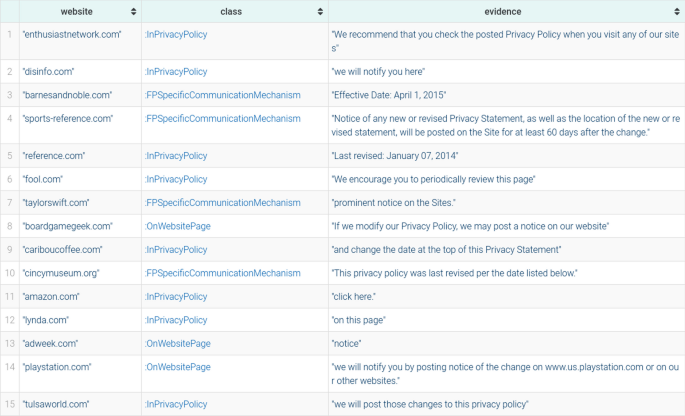The width and height of the screenshot is (685, 416).
Task: Click the "cincymuseum.org" website cell
Action: point(62,273)
